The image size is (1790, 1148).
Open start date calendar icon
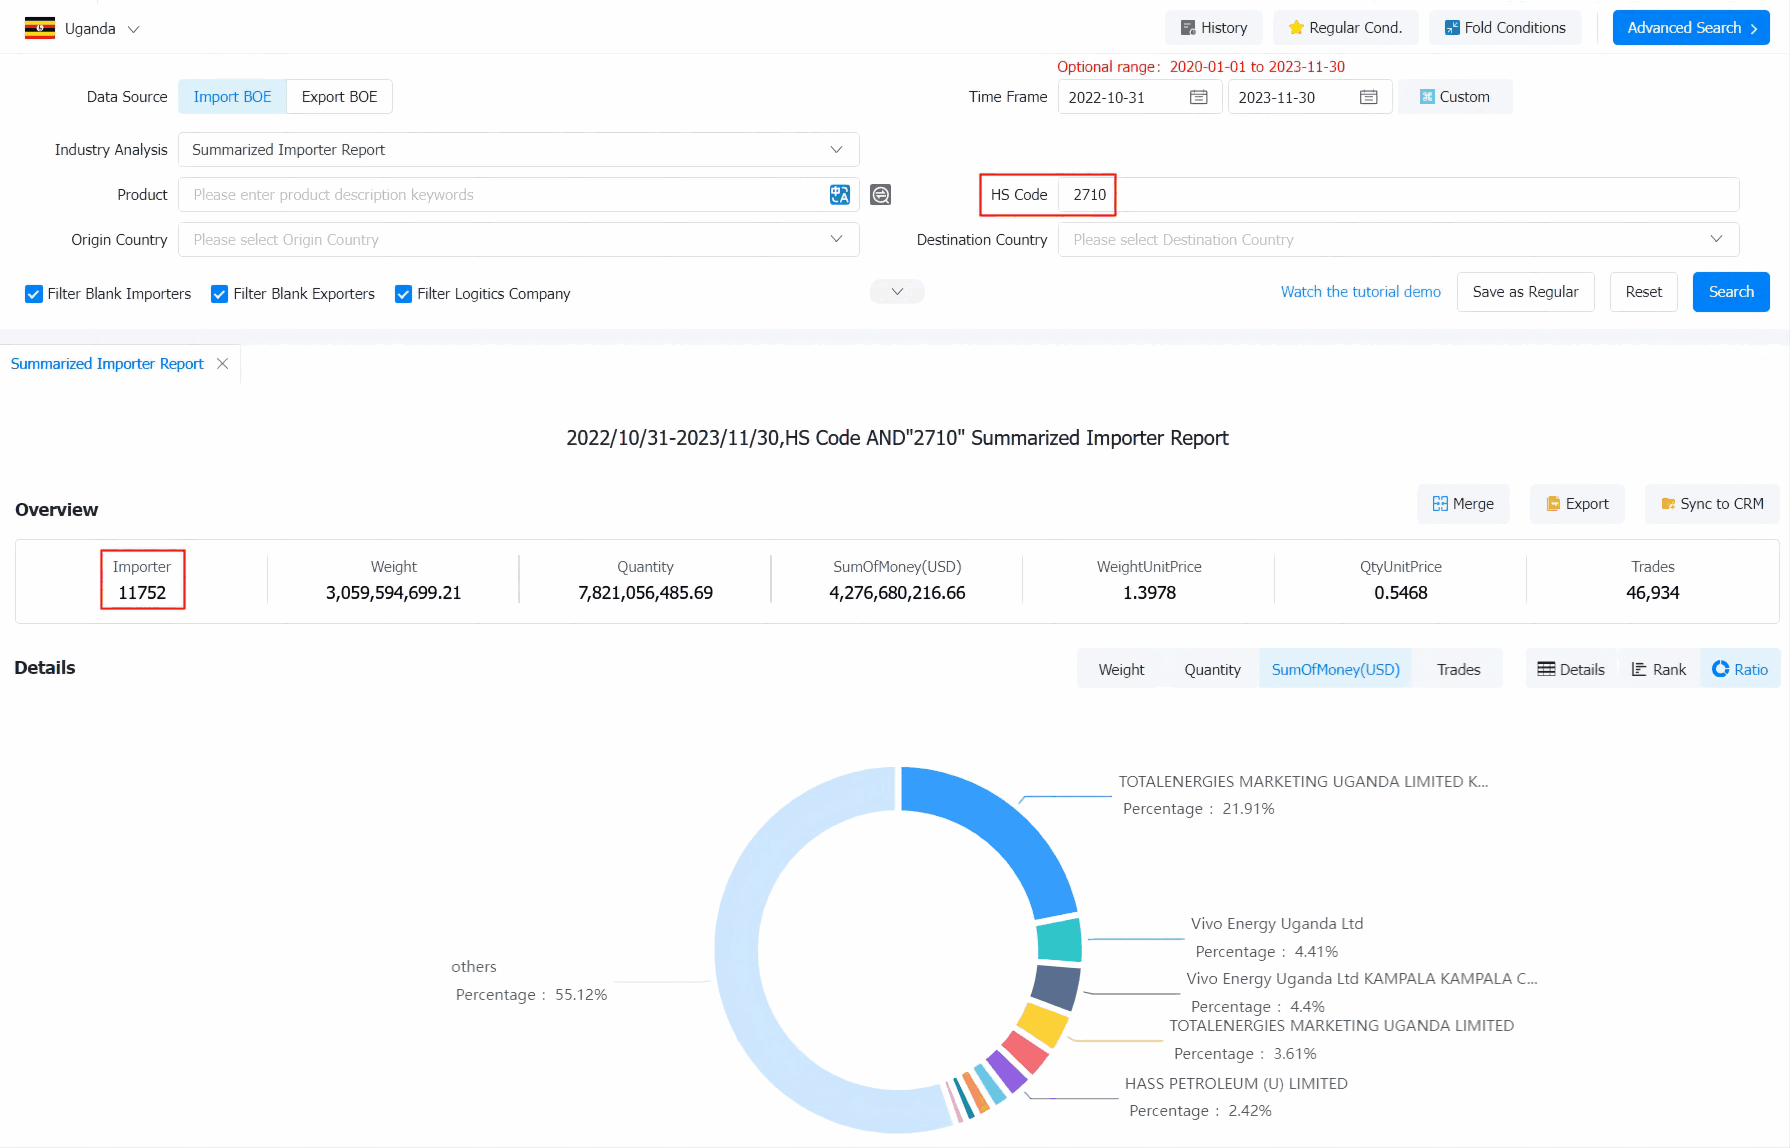tap(1199, 97)
